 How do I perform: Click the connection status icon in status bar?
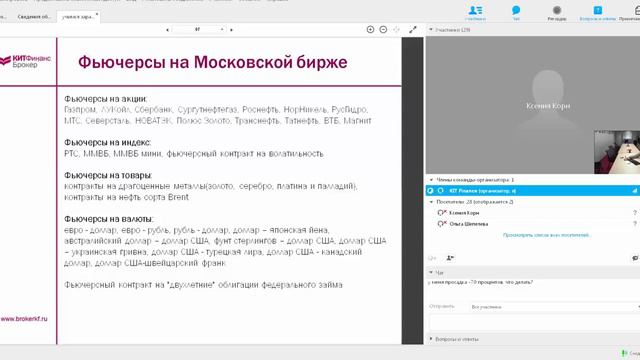[624, 353]
